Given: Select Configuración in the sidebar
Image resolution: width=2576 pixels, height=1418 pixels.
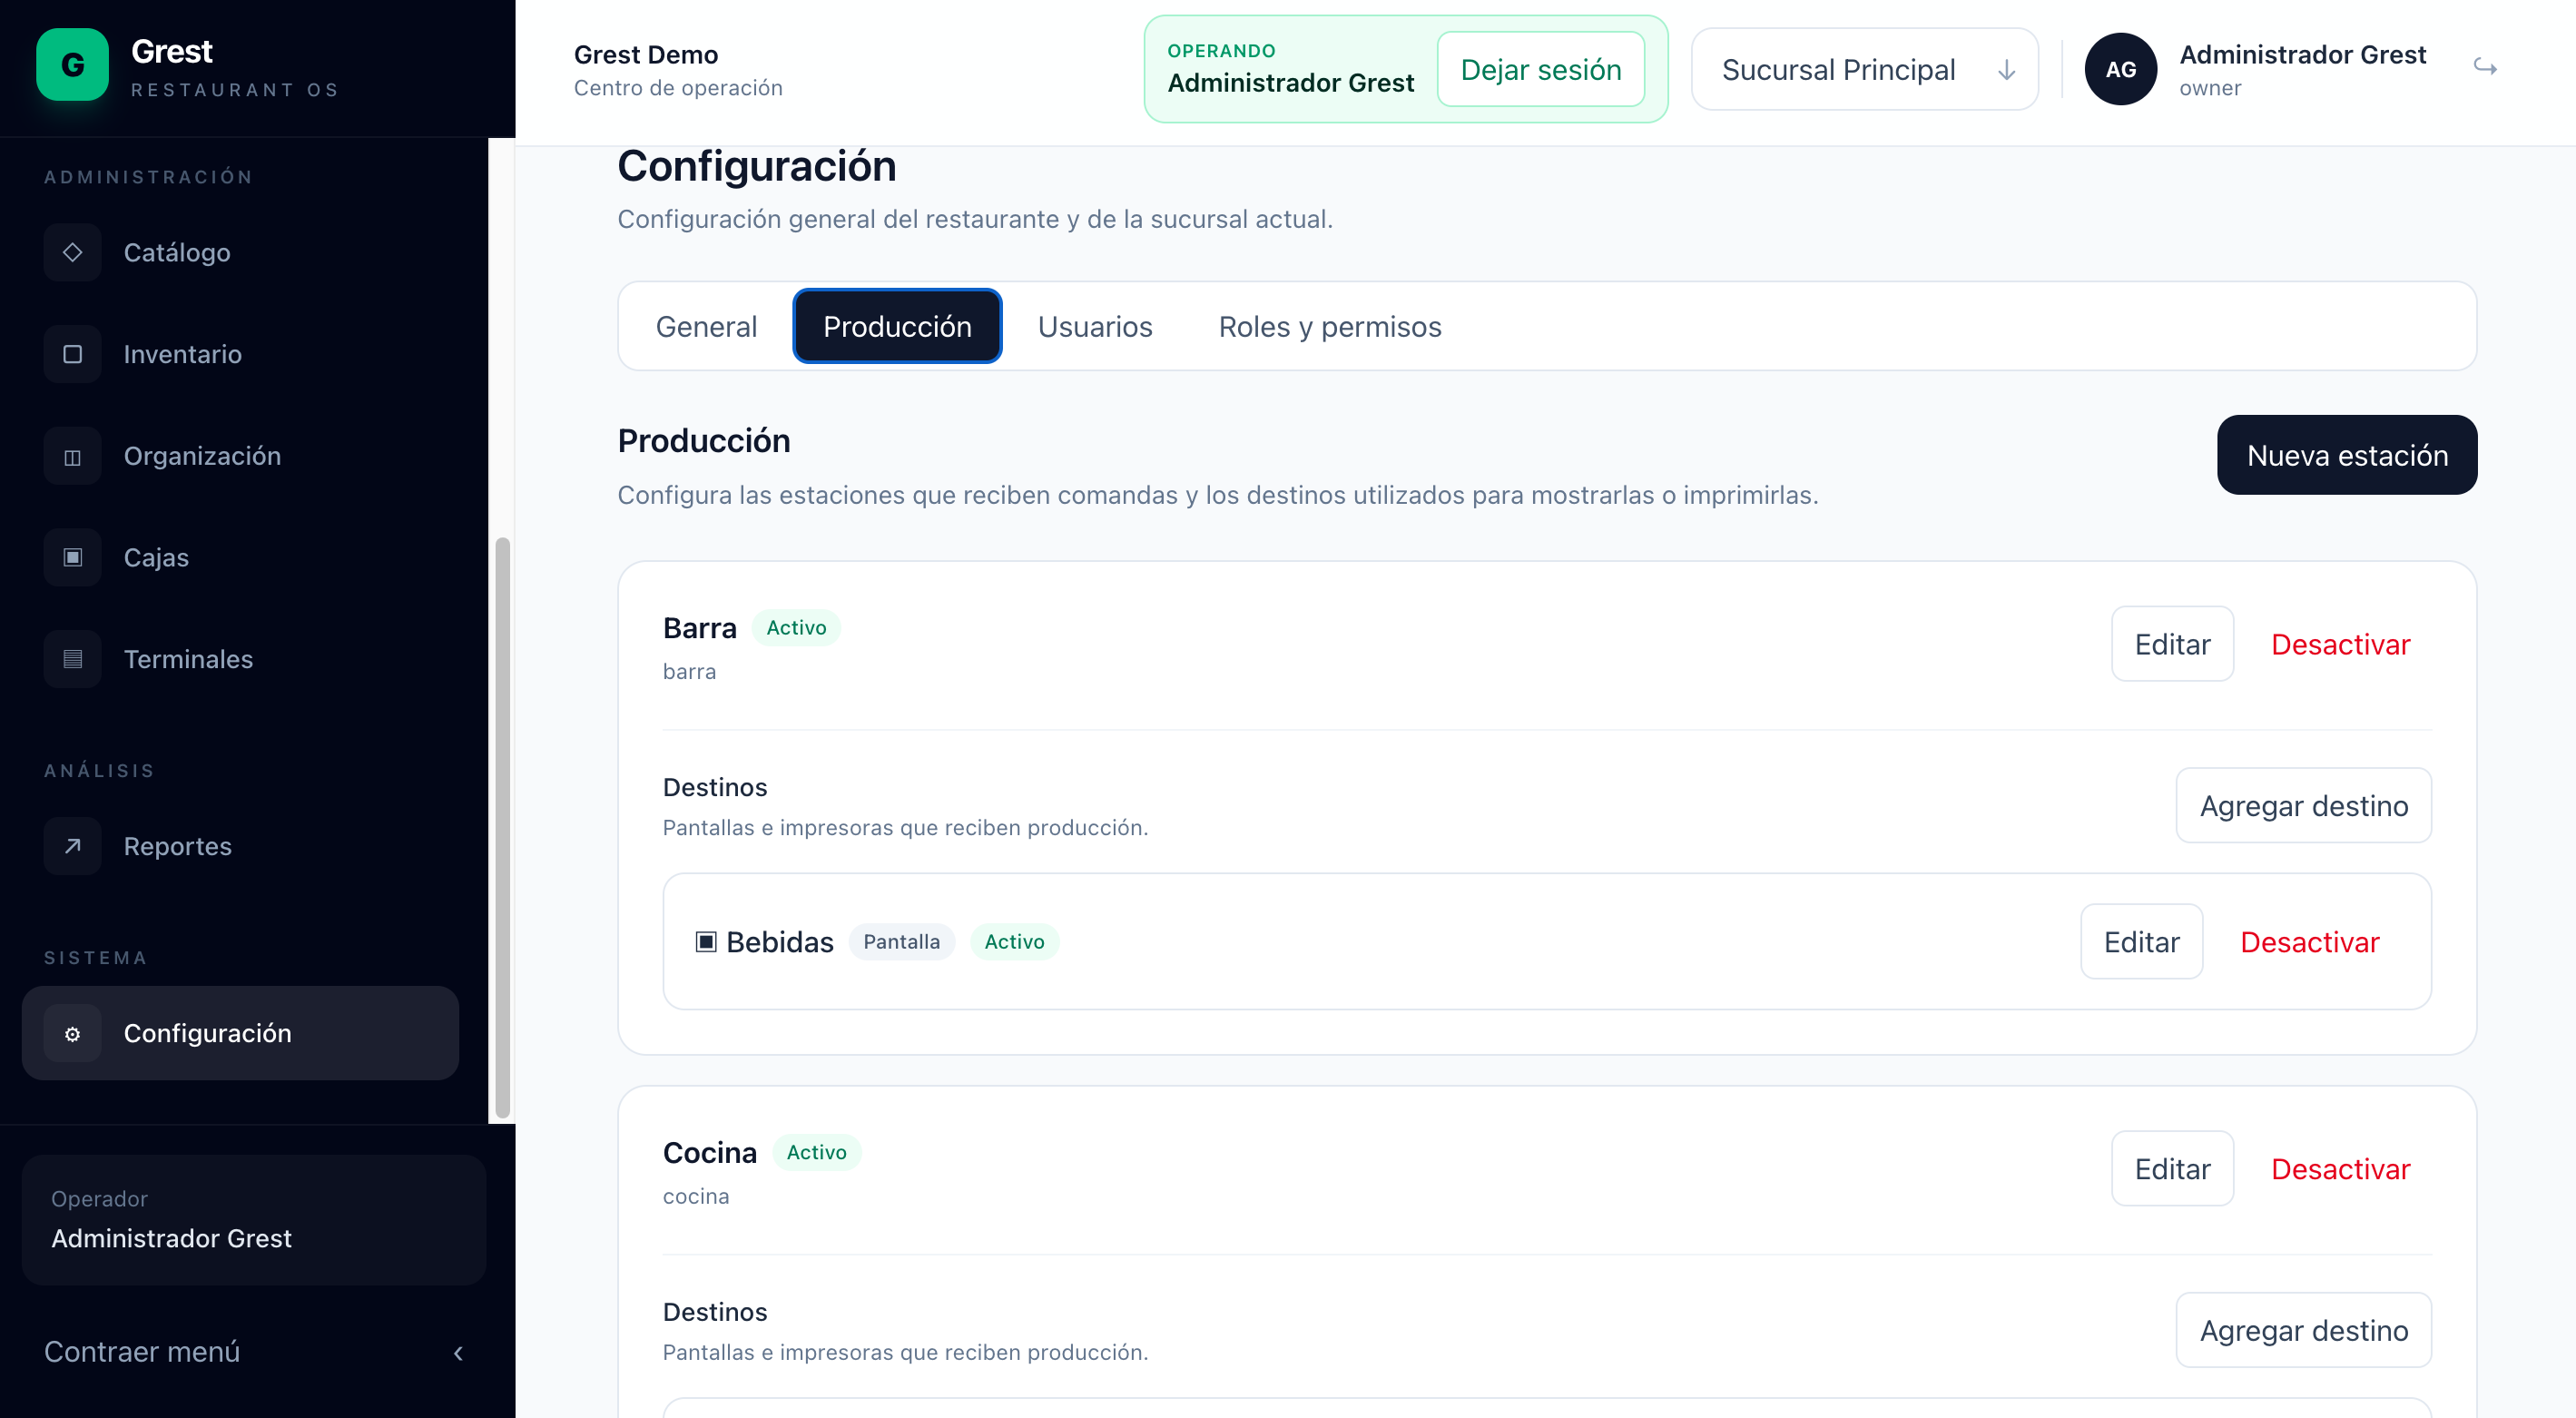Looking at the screenshot, I should coord(240,1033).
